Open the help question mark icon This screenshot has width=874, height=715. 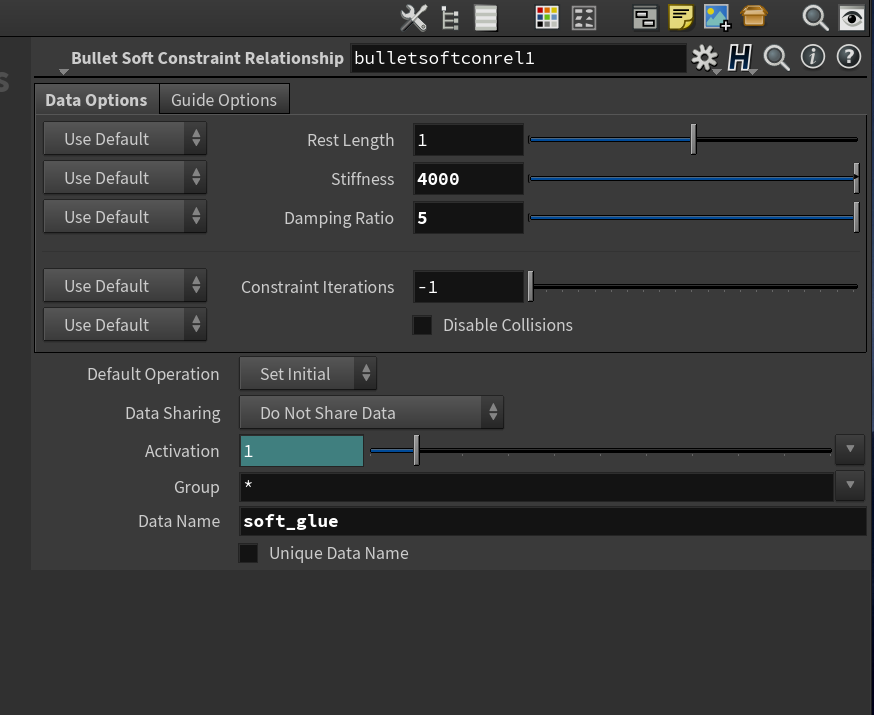click(849, 57)
